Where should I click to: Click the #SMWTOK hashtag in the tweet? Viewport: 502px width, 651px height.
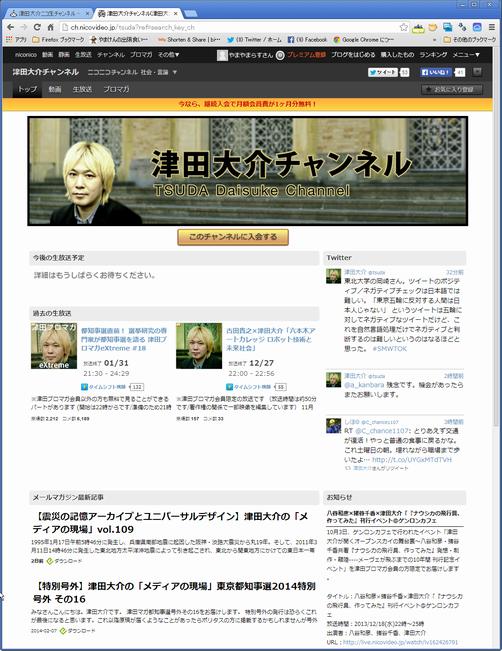pyautogui.click(x=389, y=349)
